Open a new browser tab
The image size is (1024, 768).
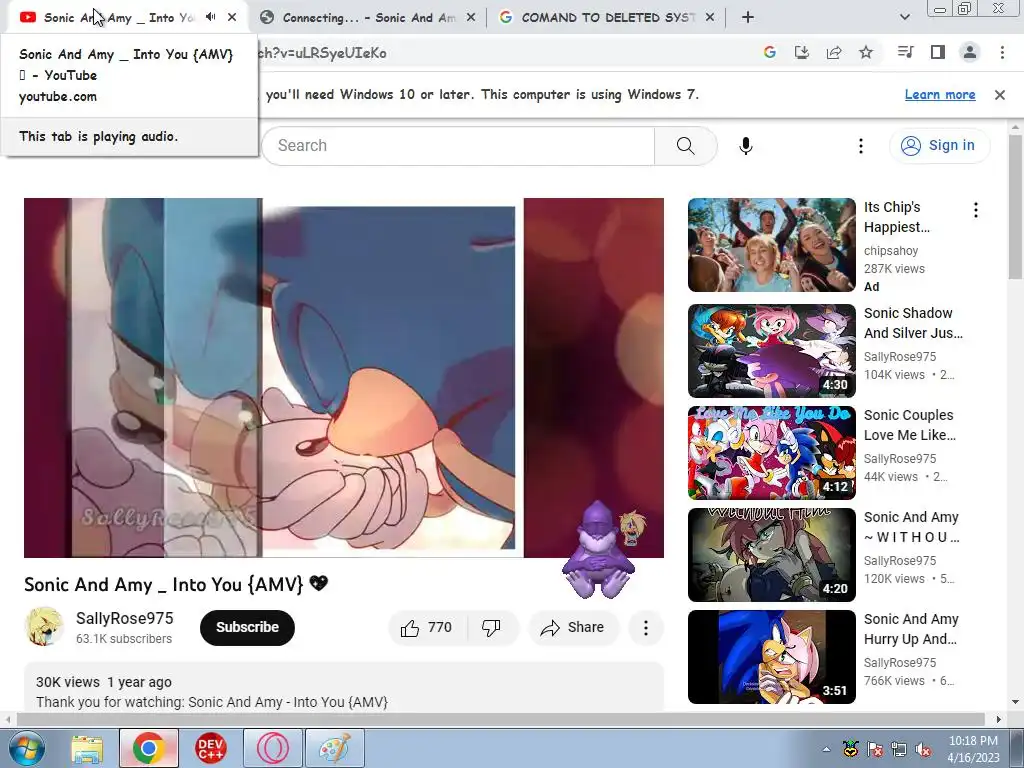(748, 18)
